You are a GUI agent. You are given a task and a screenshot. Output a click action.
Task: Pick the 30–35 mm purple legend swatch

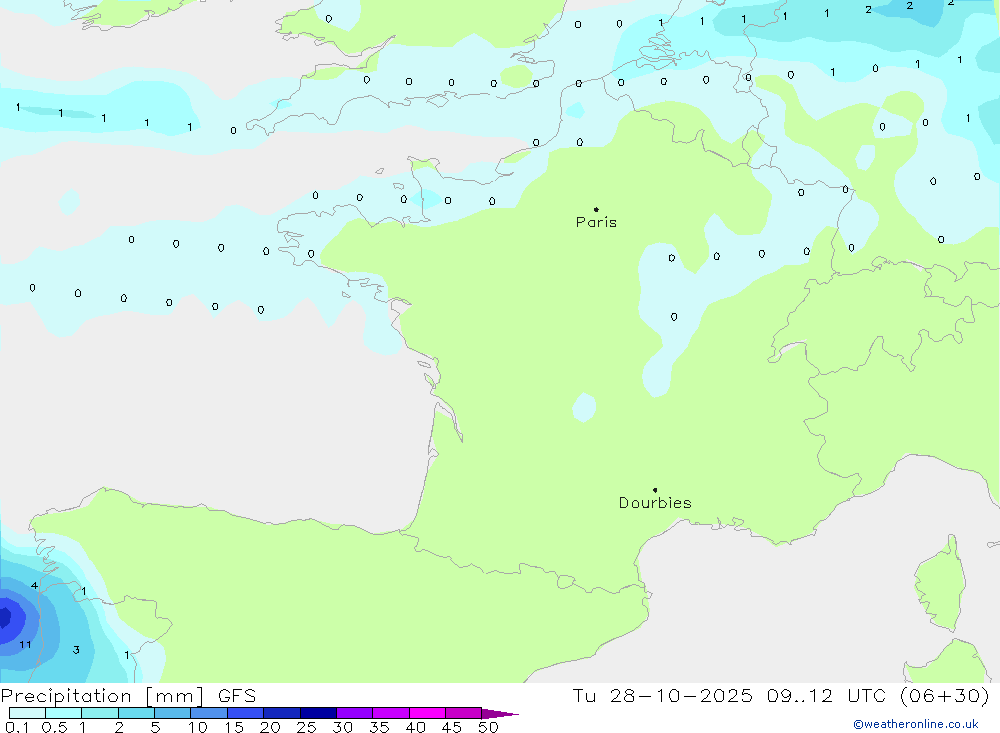pyautogui.click(x=355, y=713)
